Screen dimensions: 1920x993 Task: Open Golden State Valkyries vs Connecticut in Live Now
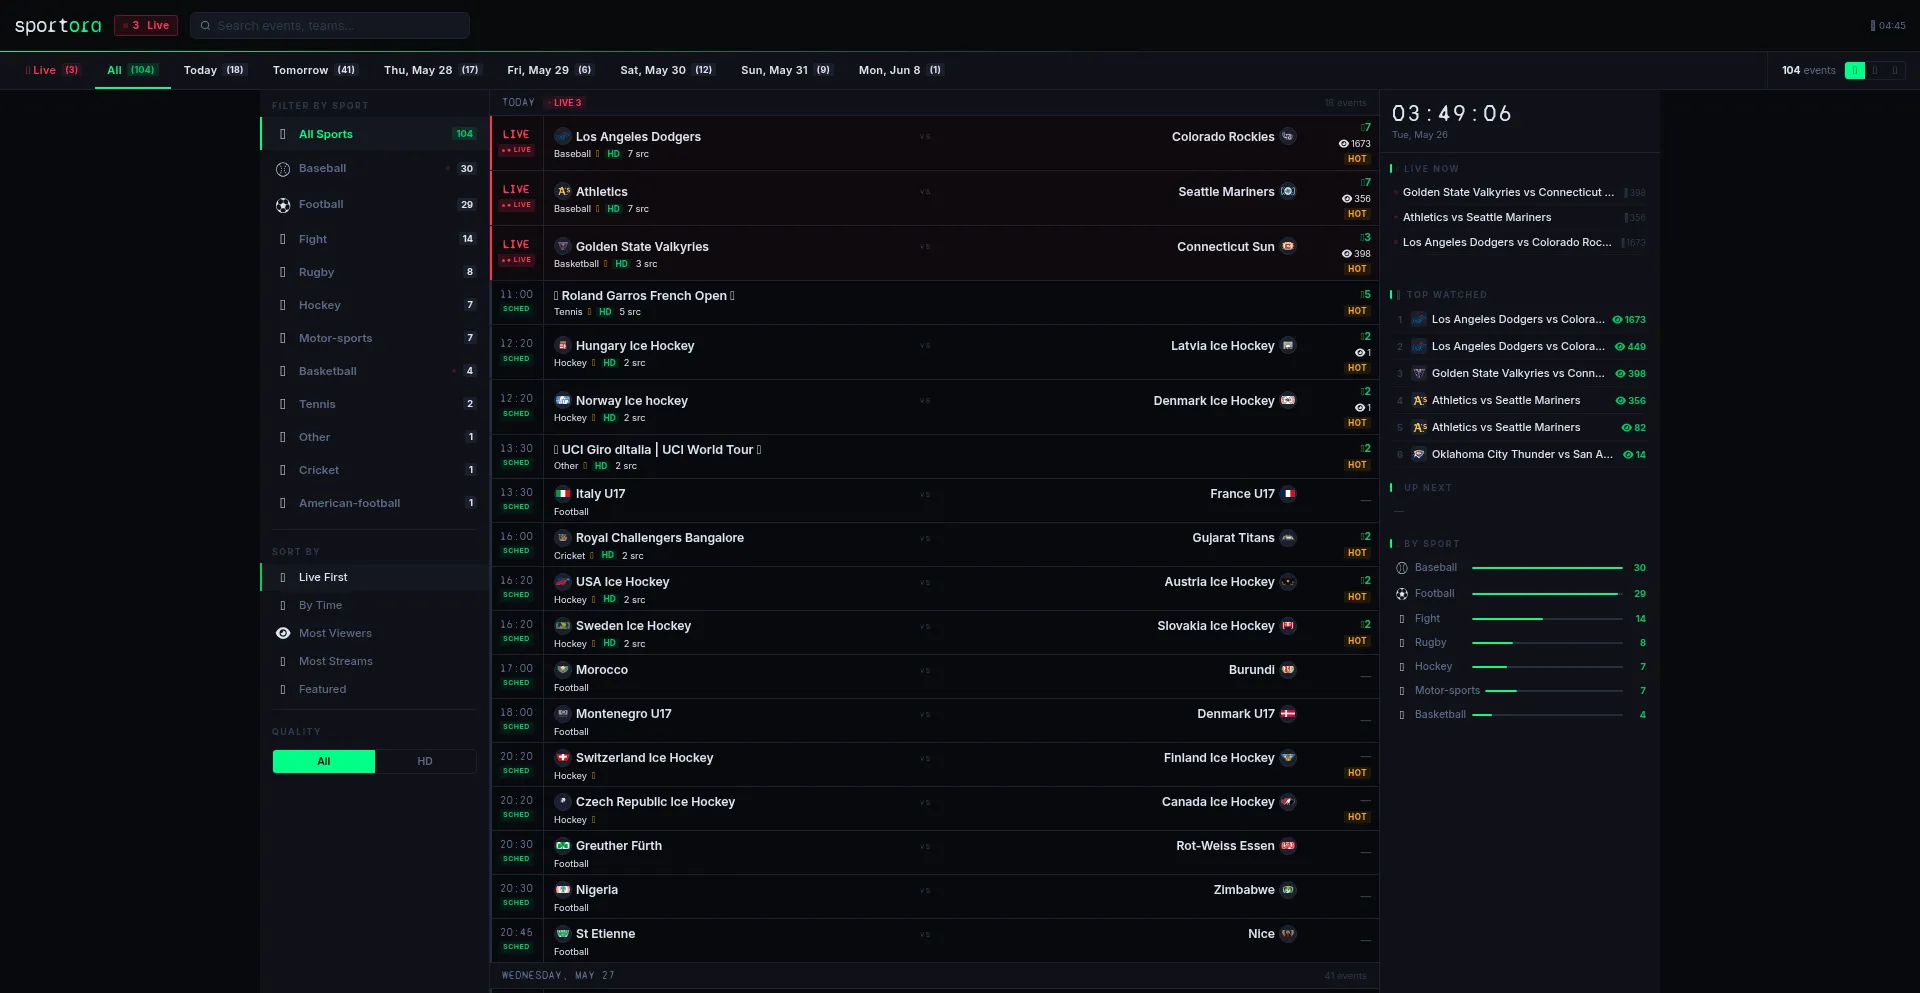coord(1519,192)
